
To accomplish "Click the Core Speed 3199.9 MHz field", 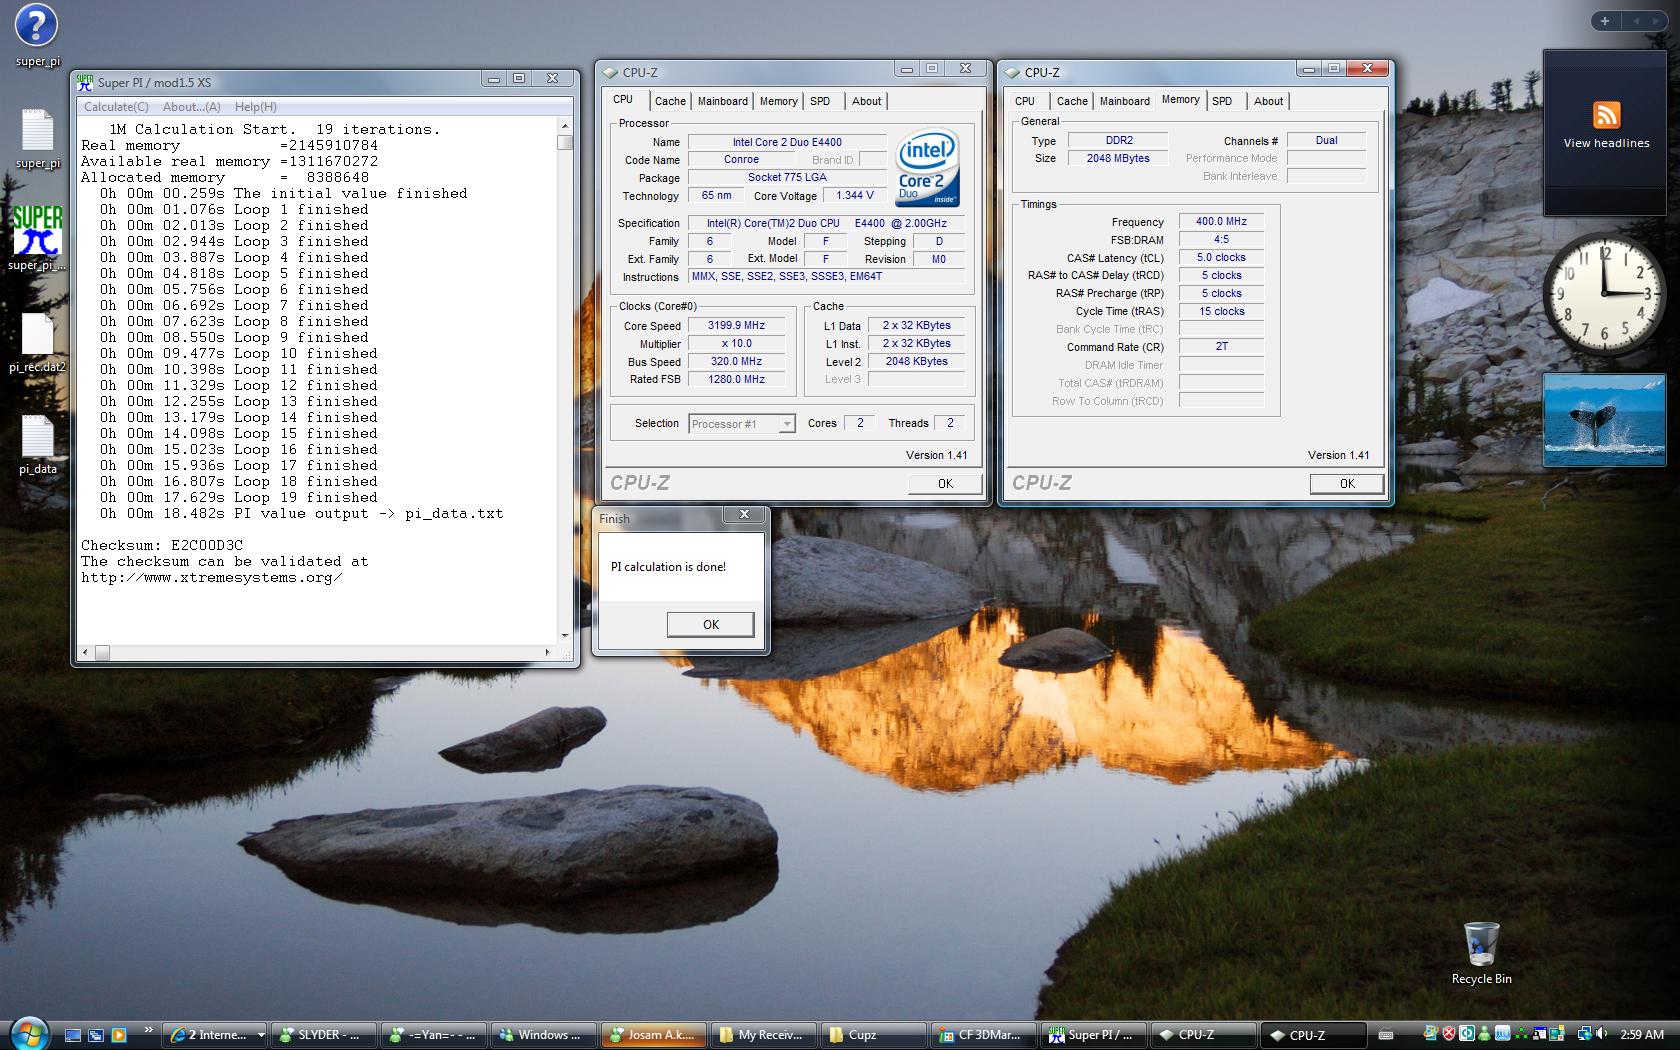I will [737, 325].
